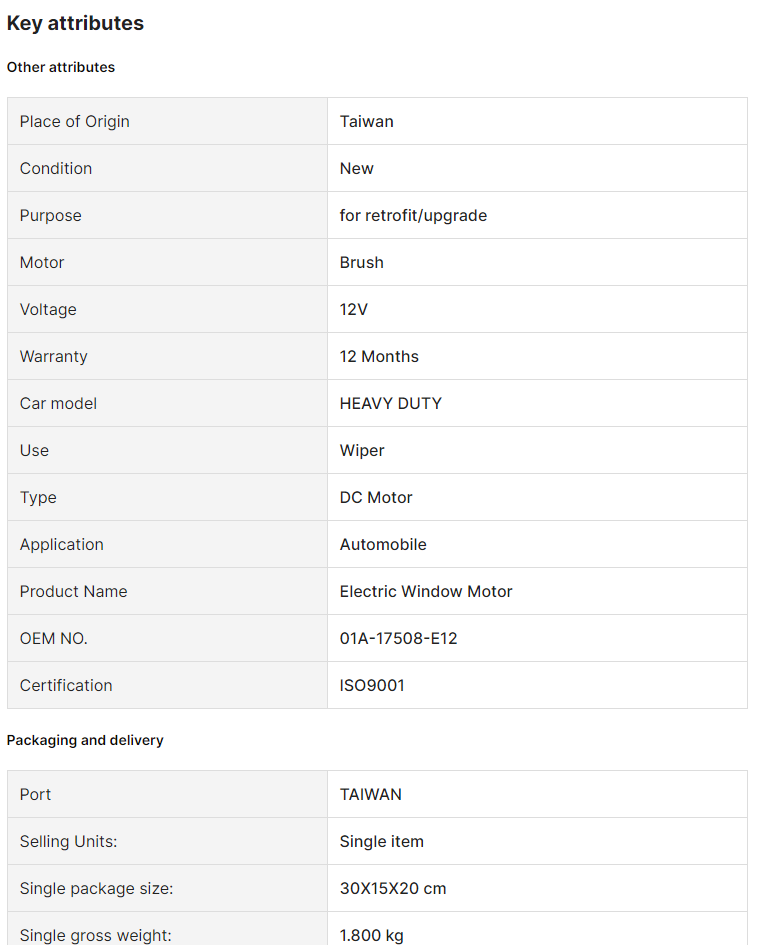
Task: Click the Automobile application value
Action: pos(383,544)
